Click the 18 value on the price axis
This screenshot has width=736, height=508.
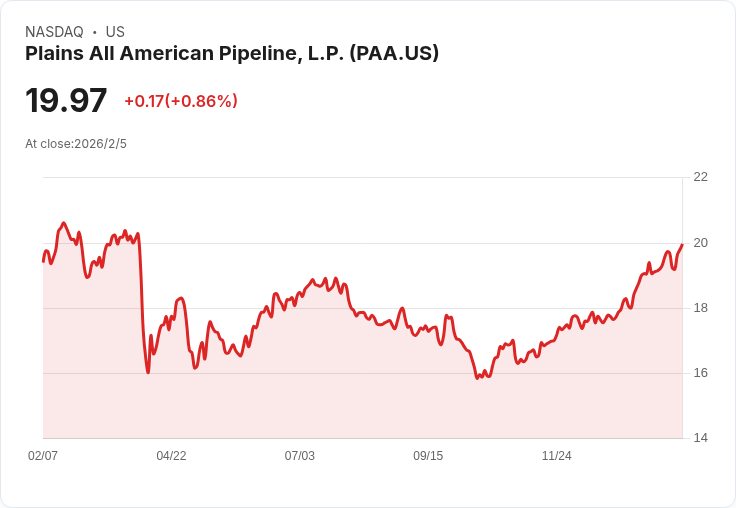[x=700, y=308]
